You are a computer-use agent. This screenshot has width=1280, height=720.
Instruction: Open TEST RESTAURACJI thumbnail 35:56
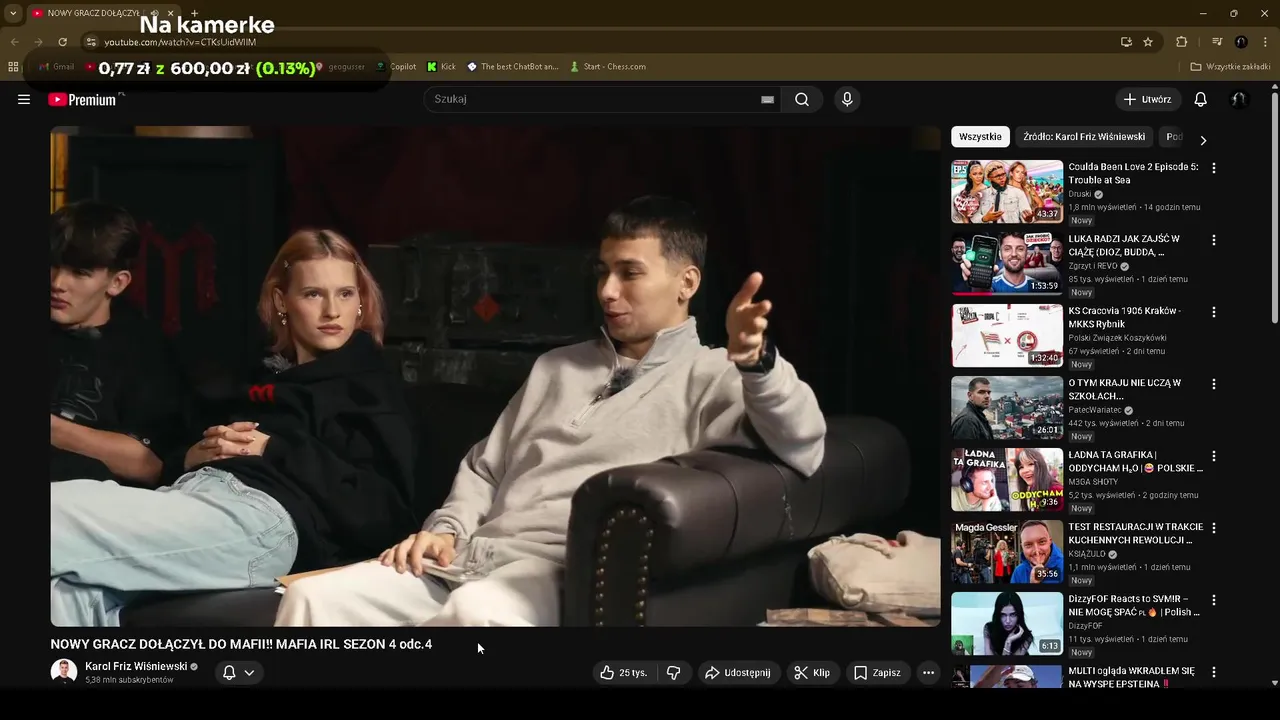point(1007,551)
